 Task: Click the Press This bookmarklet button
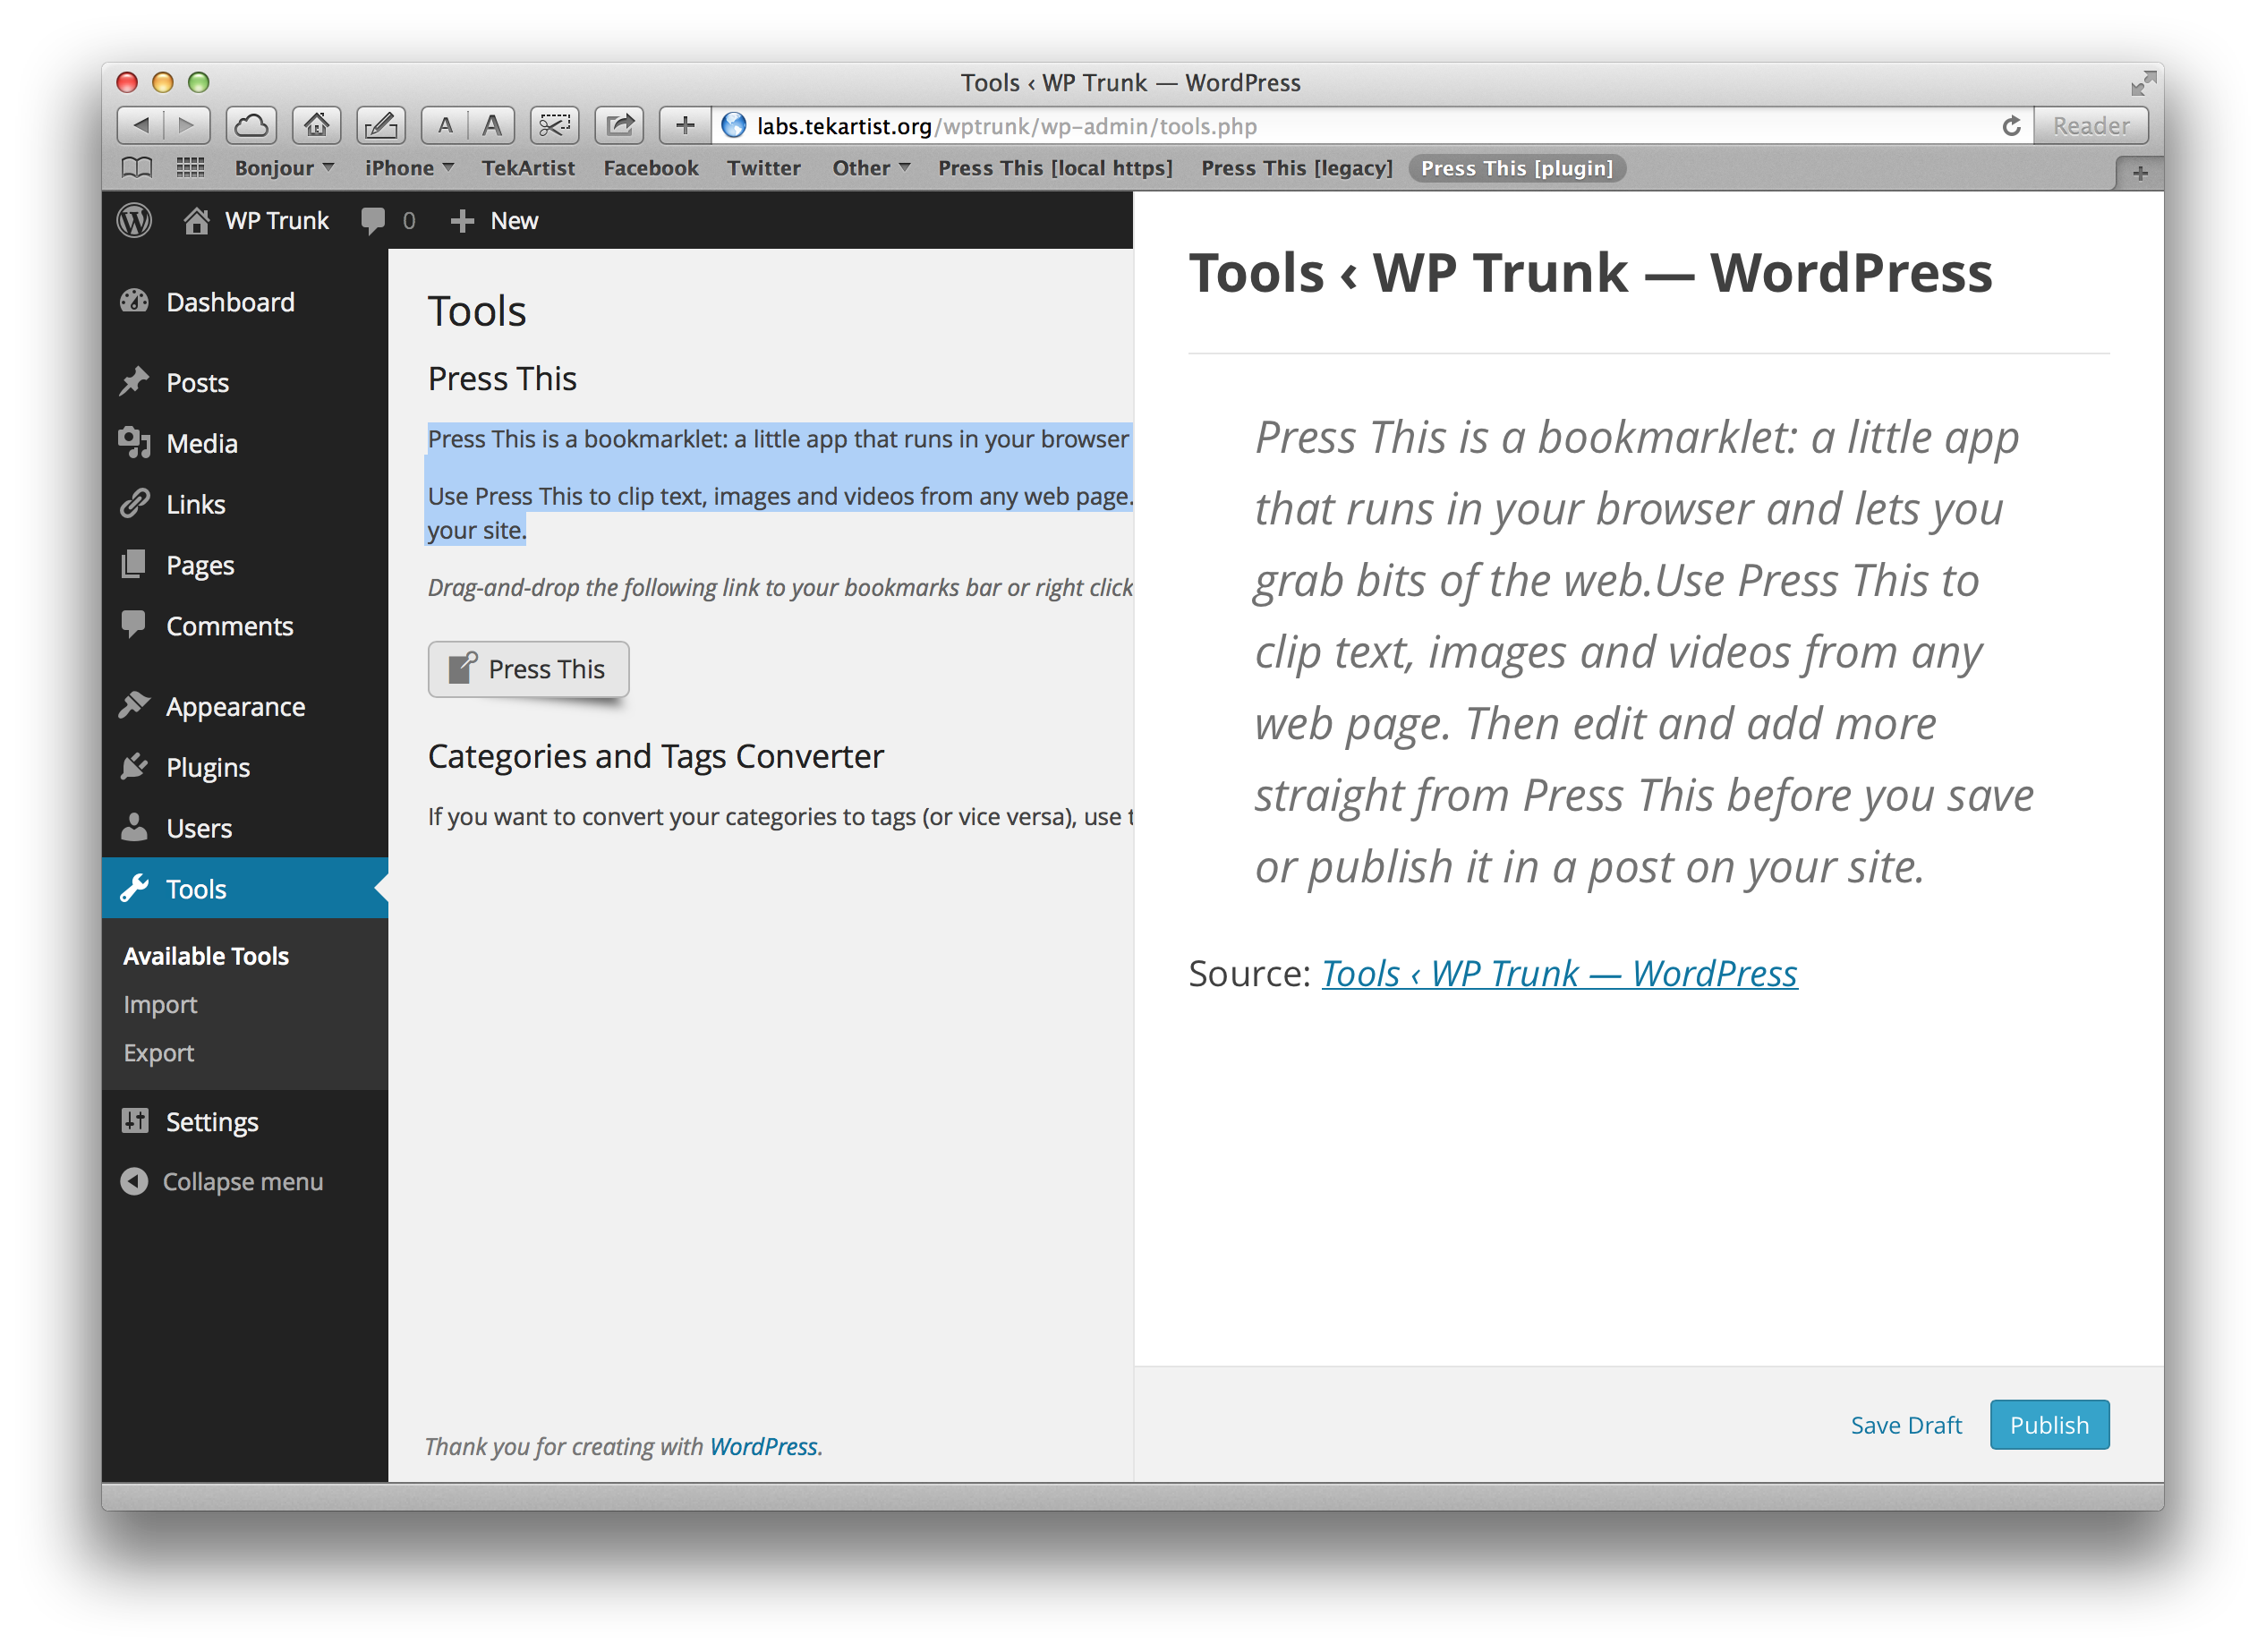tap(528, 668)
